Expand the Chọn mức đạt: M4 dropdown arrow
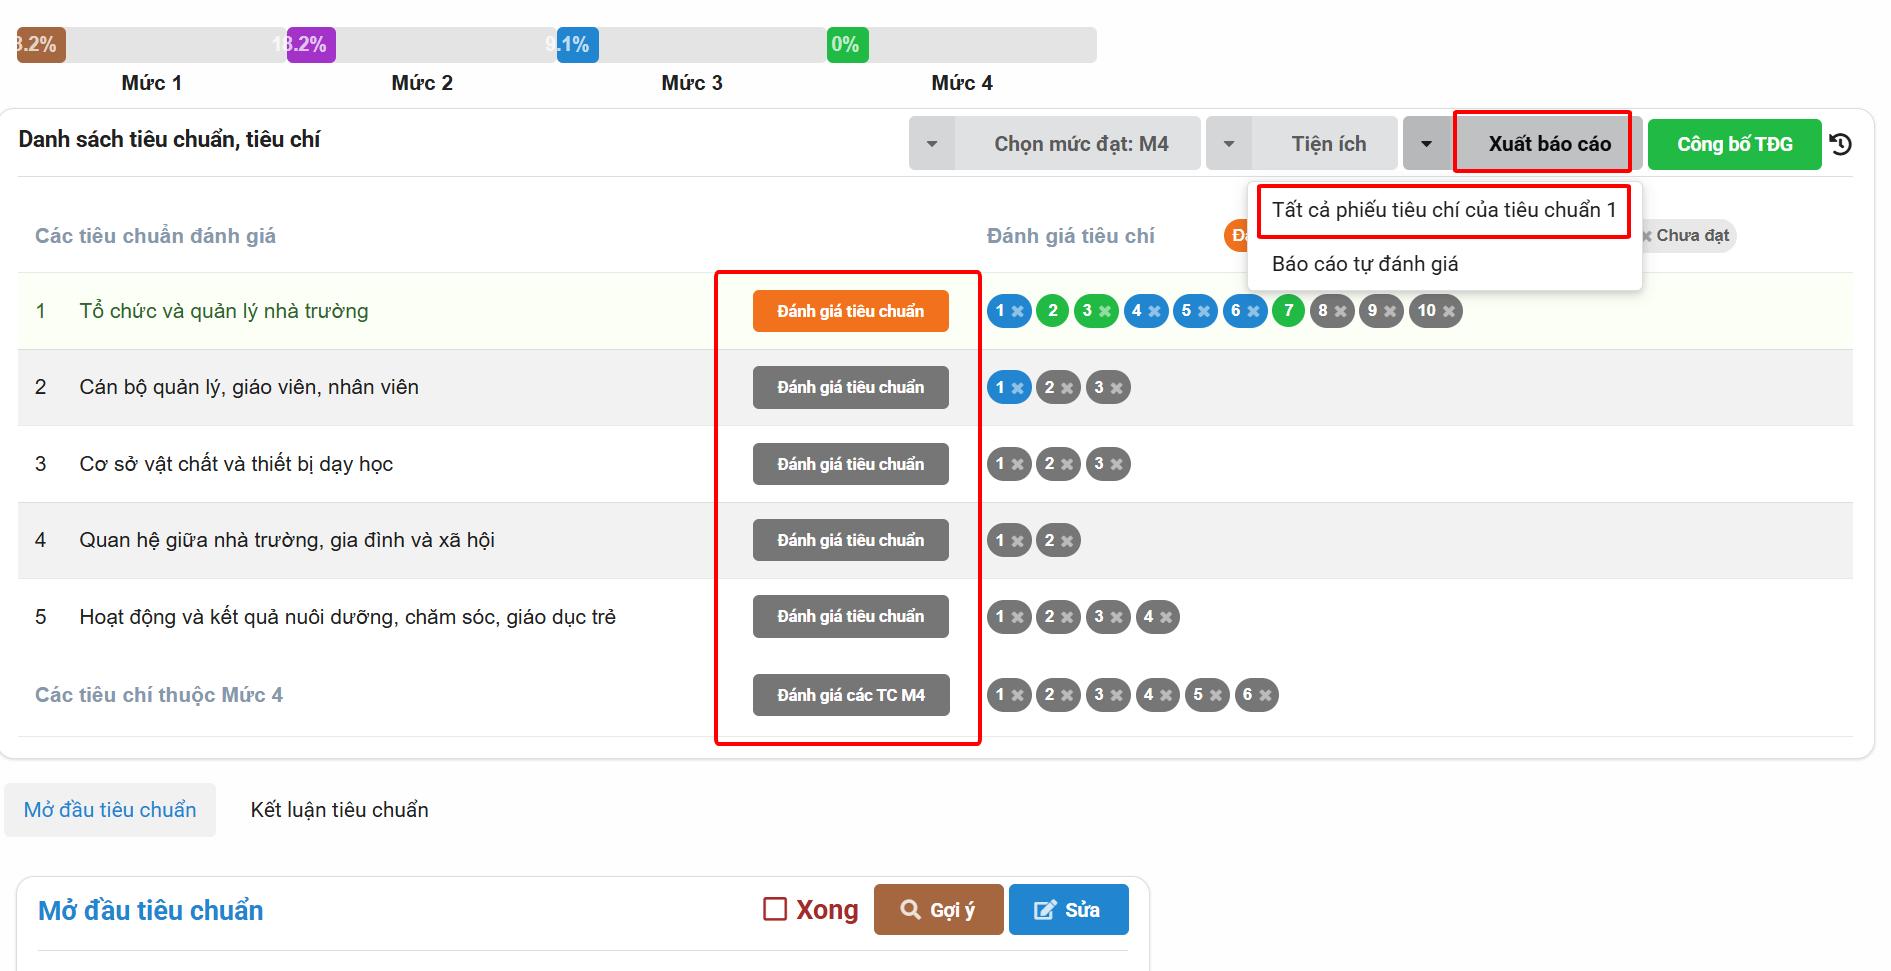The height and width of the screenshot is (971, 1891). pos(932,144)
